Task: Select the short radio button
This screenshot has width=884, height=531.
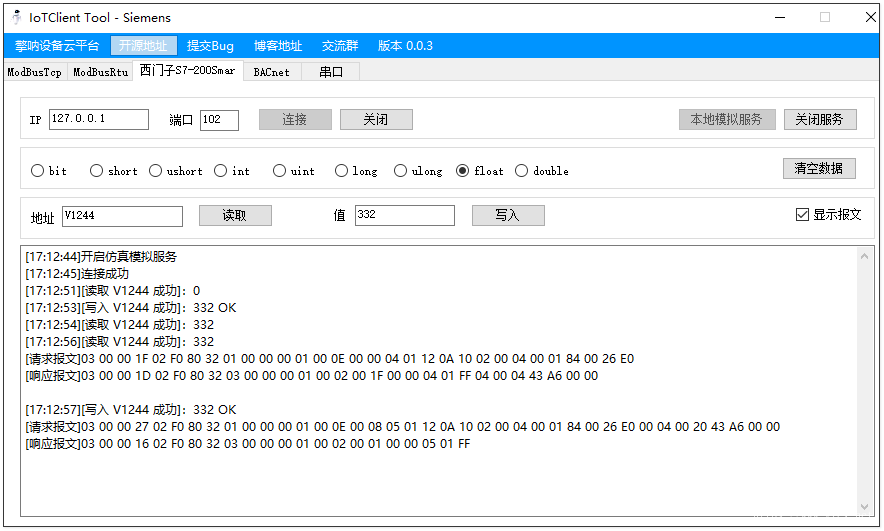Action: 113,171
